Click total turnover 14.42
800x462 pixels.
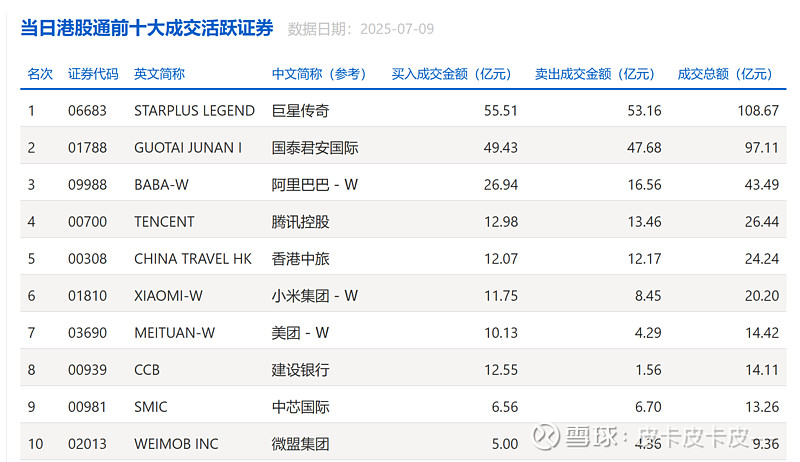[x=762, y=333]
